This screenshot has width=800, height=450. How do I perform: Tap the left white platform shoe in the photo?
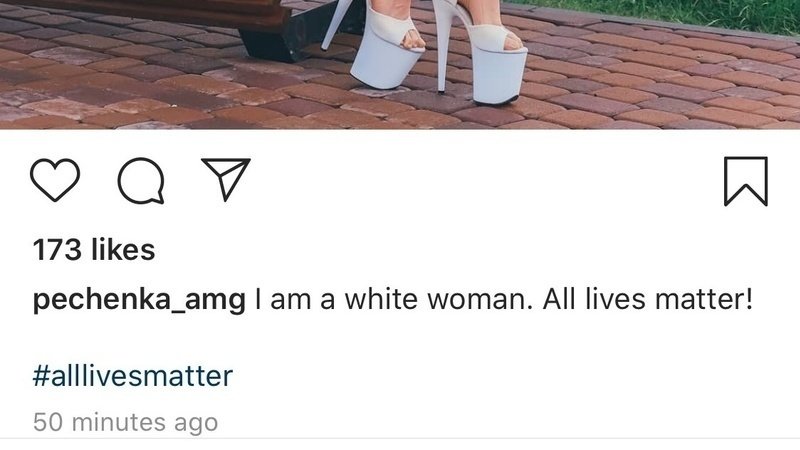coord(388,51)
